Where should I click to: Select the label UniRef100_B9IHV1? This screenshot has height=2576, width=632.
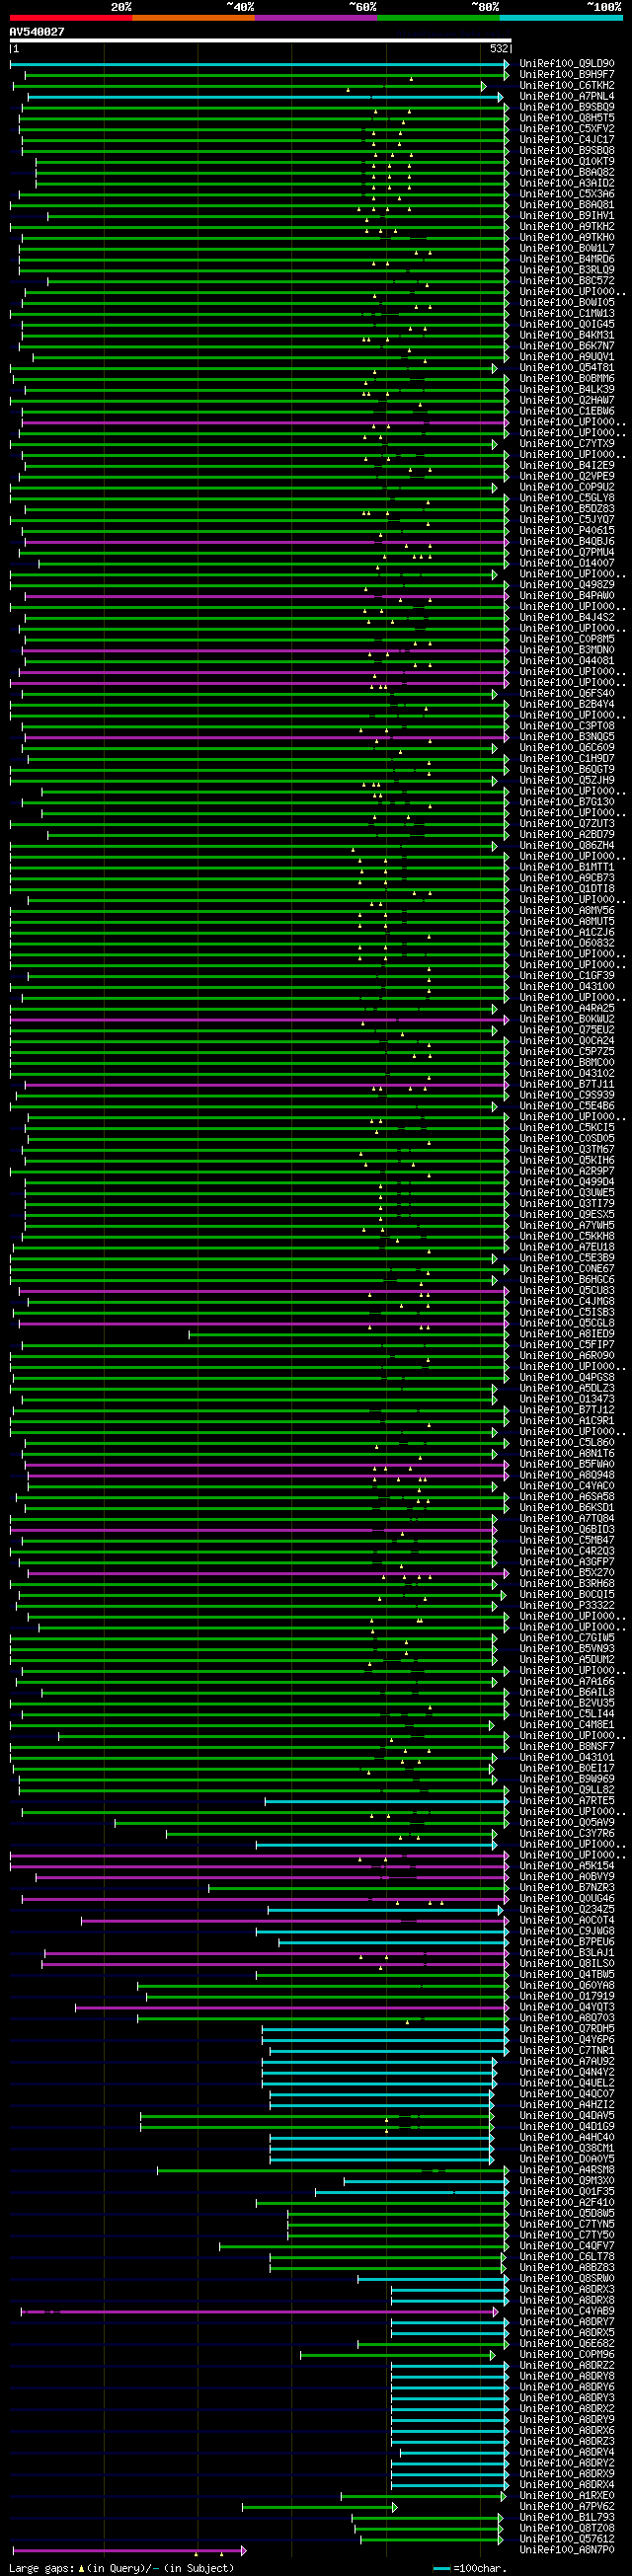point(567,216)
